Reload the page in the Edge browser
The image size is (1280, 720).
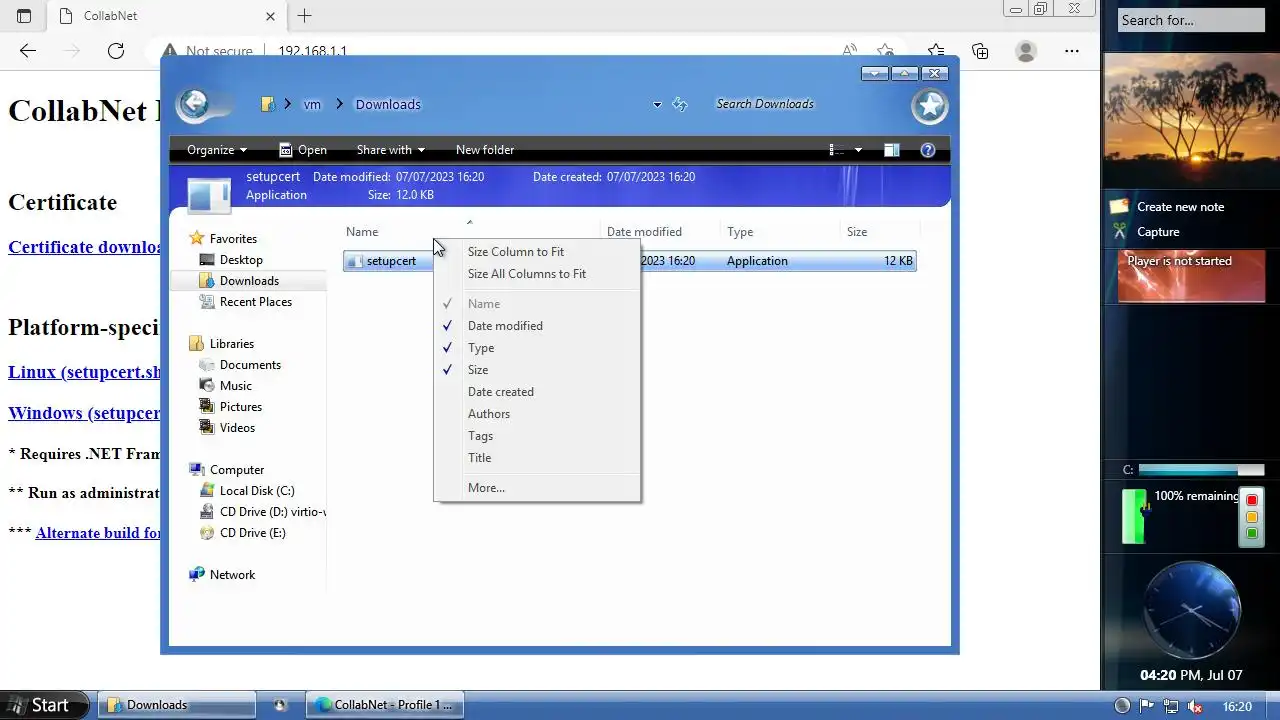click(x=116, y=51)
